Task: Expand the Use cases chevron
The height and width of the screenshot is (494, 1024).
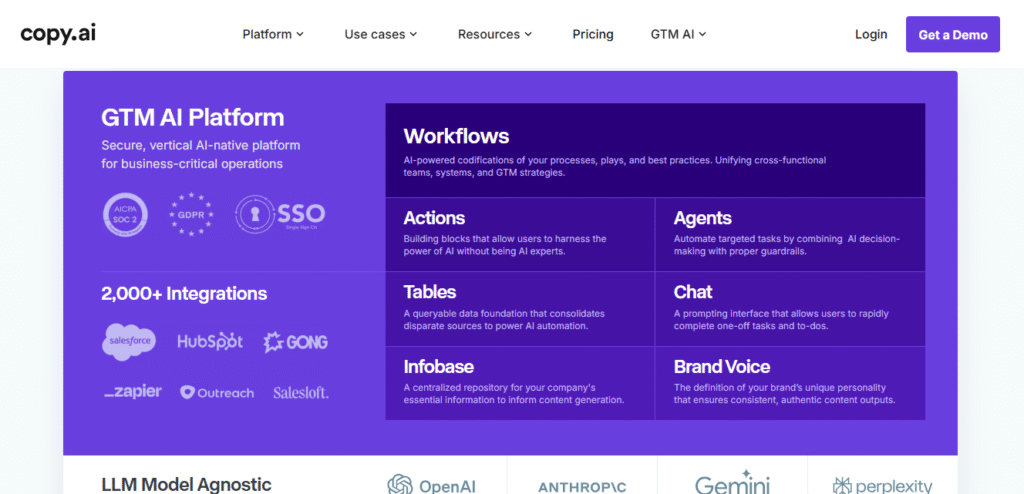Action: (413, 34)
